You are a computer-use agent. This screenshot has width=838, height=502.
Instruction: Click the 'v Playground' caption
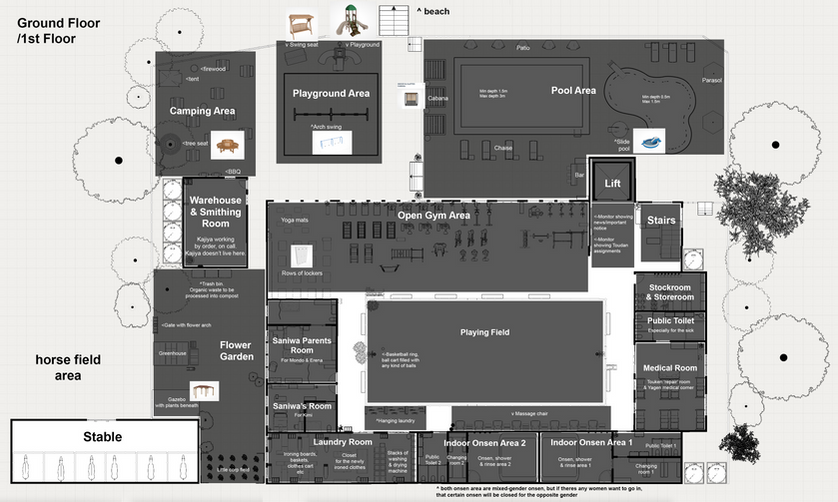point(362,44)
